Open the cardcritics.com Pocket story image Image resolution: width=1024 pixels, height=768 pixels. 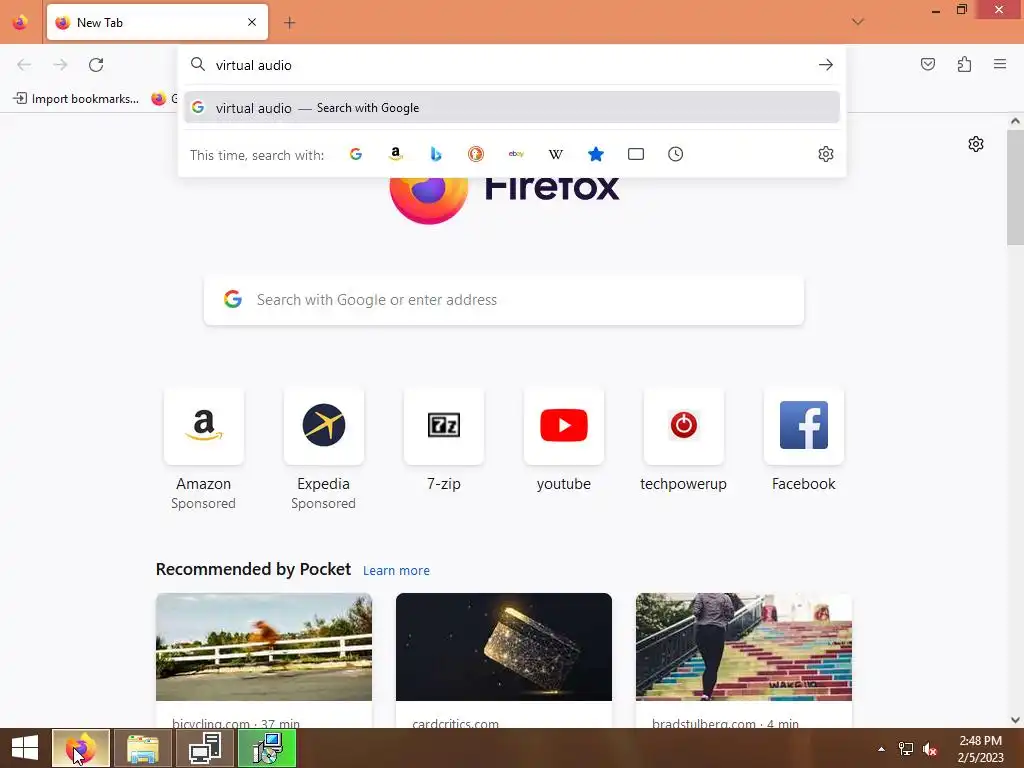pyautogui.click(x=504, y=647)
